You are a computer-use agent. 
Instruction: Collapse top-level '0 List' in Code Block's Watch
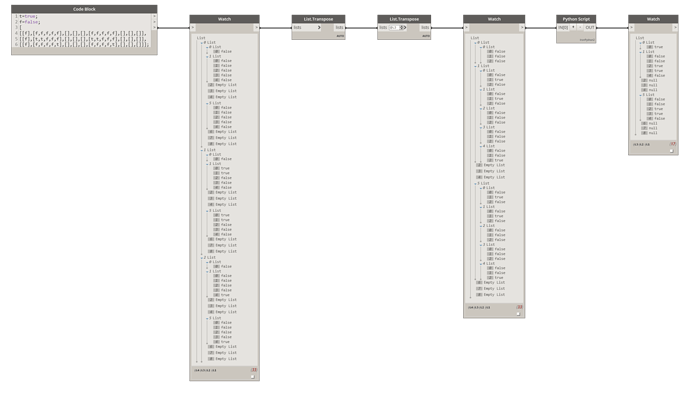coord(202,43)
